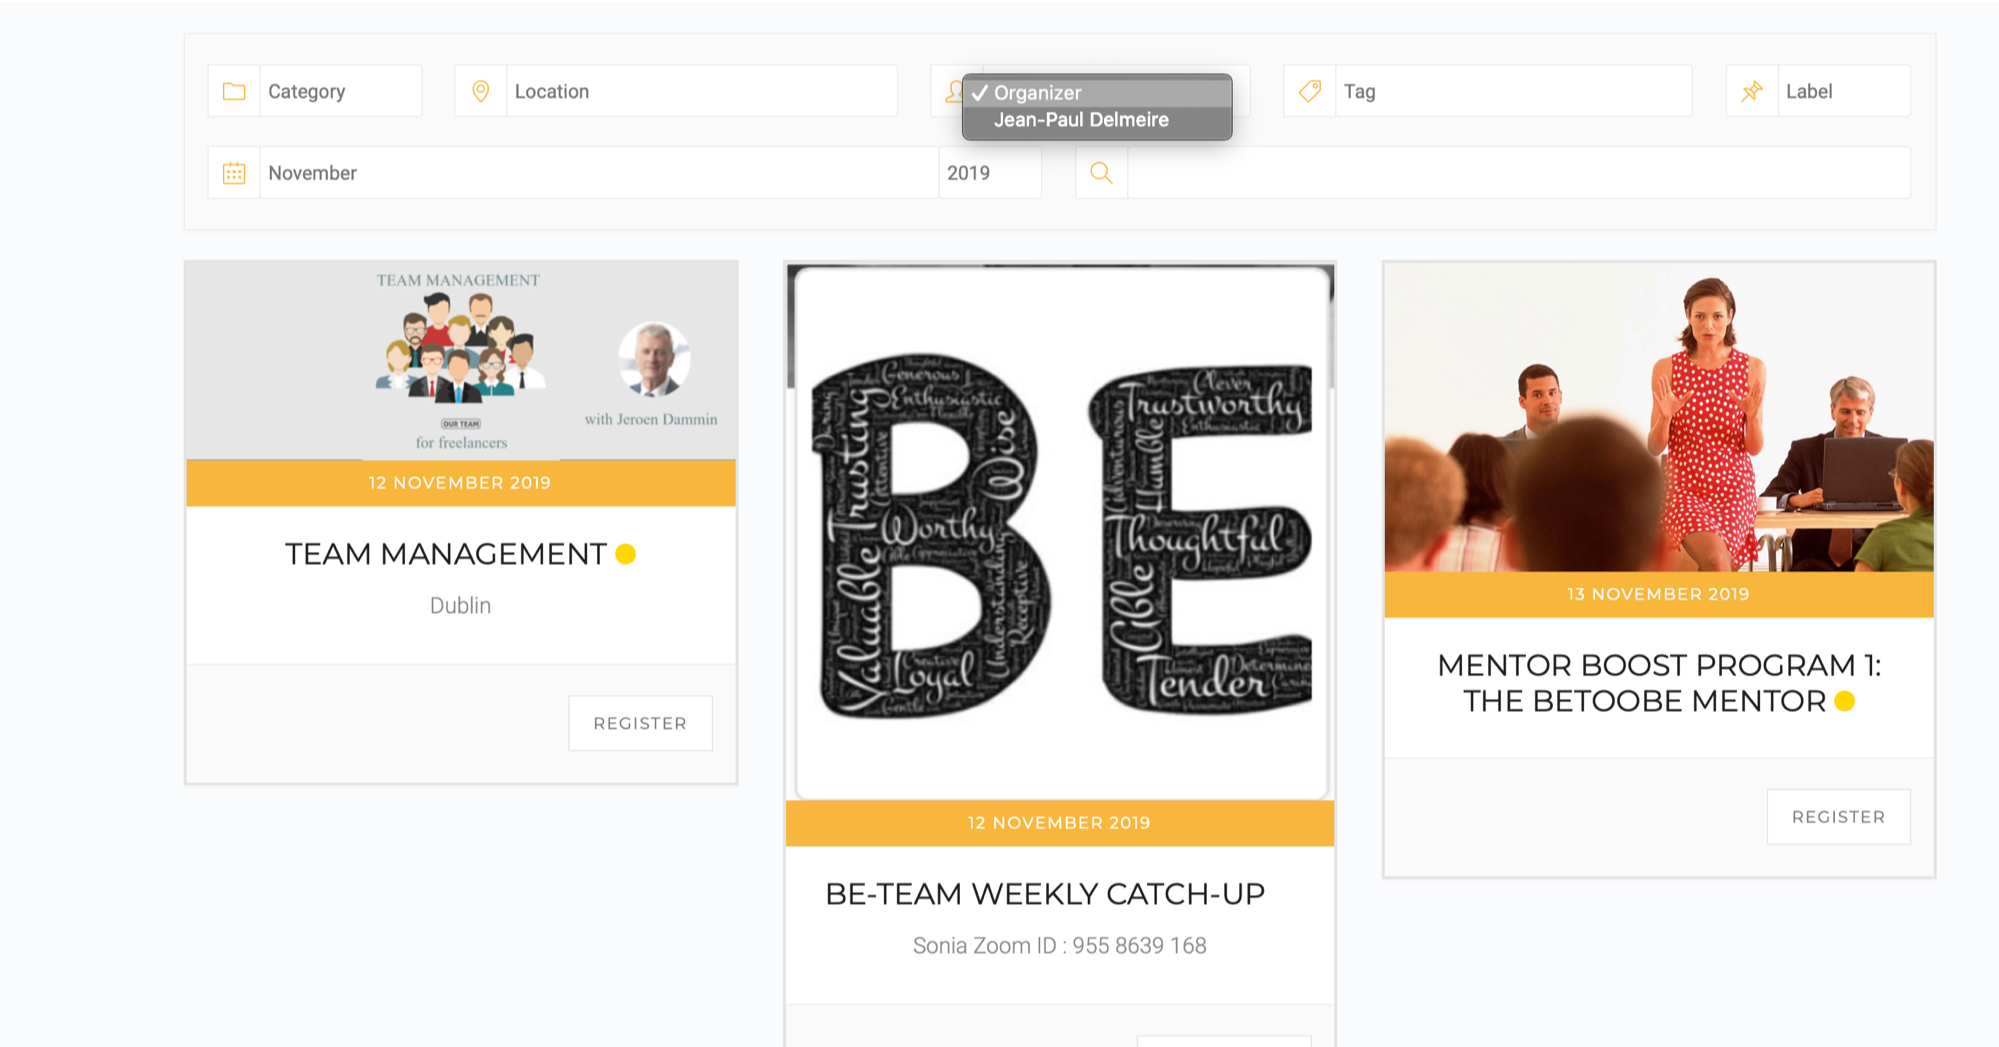Image resolution: width=1999 pixels, height=1047 pixels.
Task: Open the Category dropdown
Action: pyautogui.click(x=340, y=91)
